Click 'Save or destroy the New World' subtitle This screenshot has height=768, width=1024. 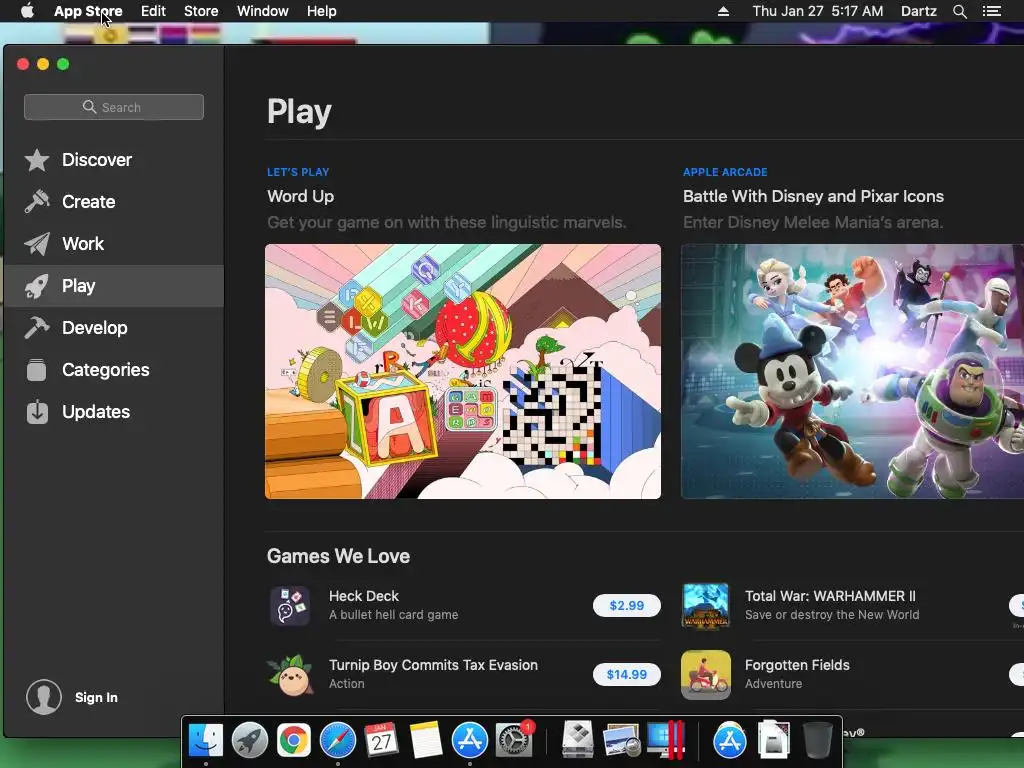click(832, 615)
